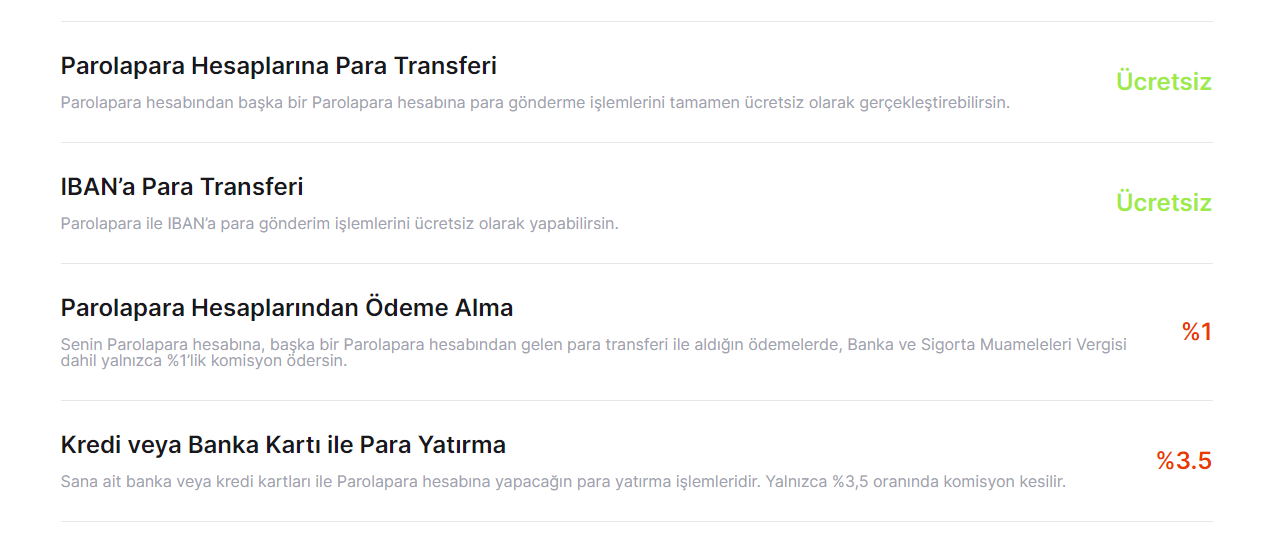
Task: Click the Ücretsiz label for Parolapara account transfers
Action: (1164, 82)
